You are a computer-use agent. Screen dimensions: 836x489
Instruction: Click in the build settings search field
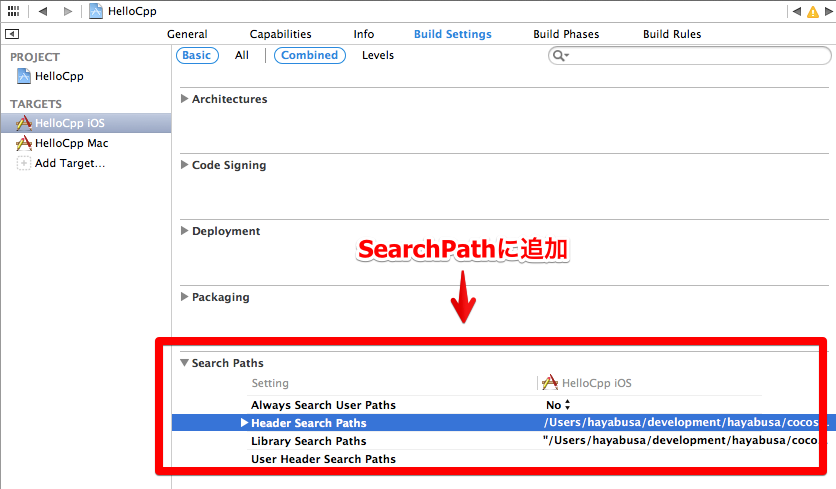coord(689,55)
